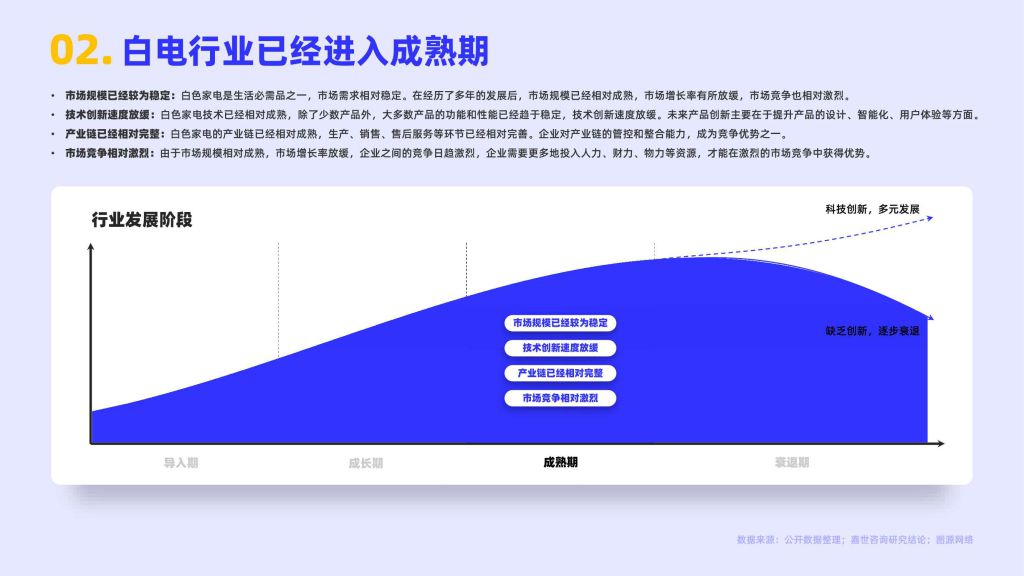Click the chart title 行业发展阶段
Screen dimensions: 1024x576
point(142,220)
